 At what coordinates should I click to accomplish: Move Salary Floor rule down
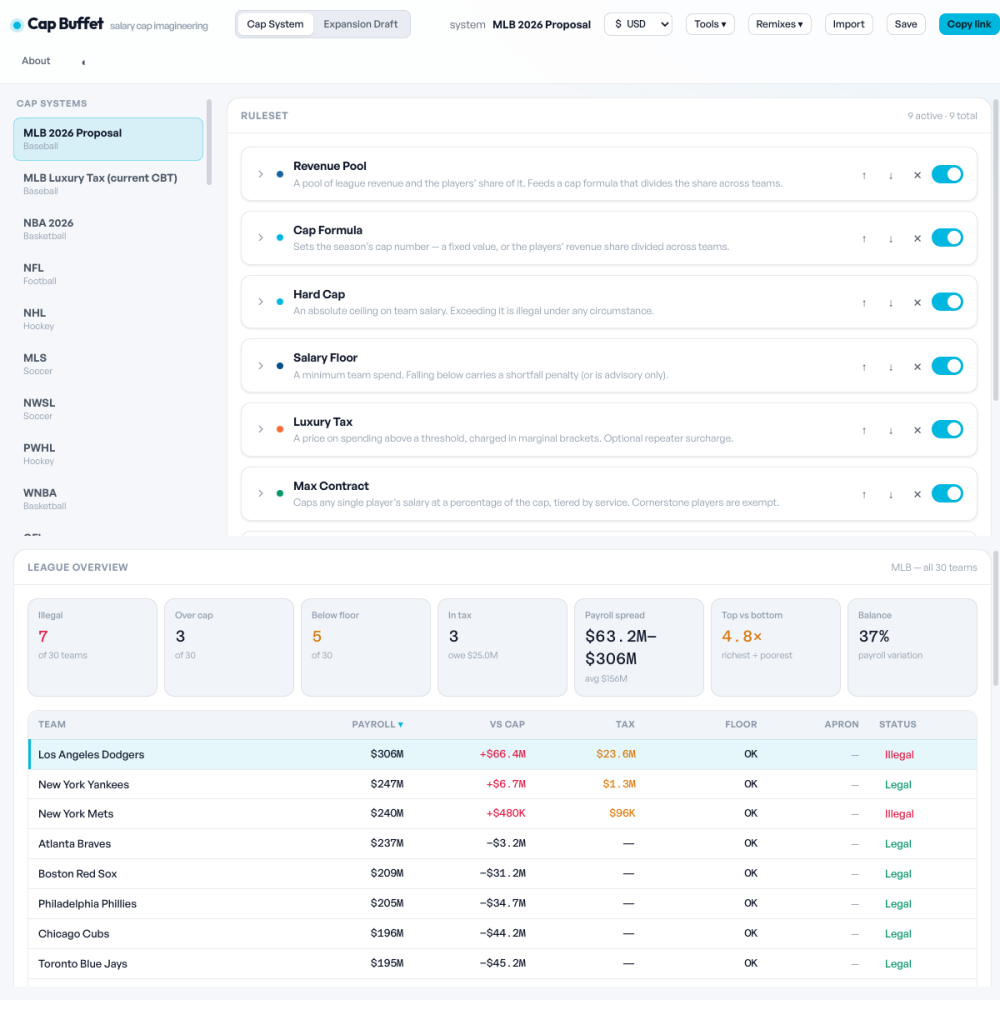click(x=891, y=367)
